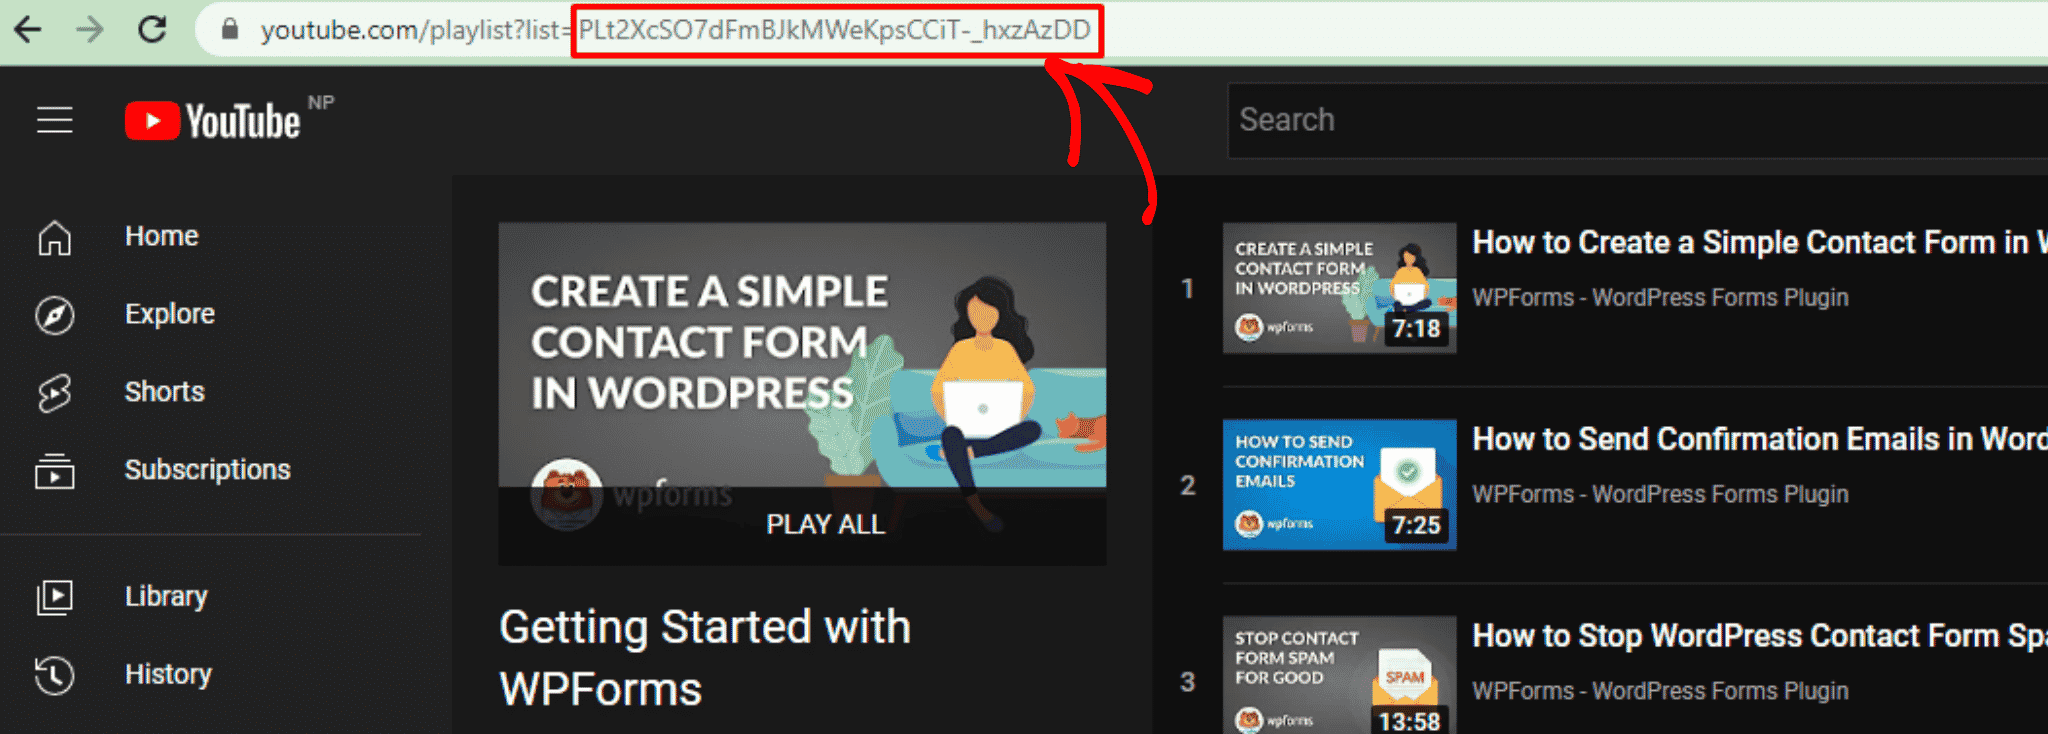This screenshot has height=734, width=2048.
Task: Click the browser back arrow
Action: (x=28, y=29)
